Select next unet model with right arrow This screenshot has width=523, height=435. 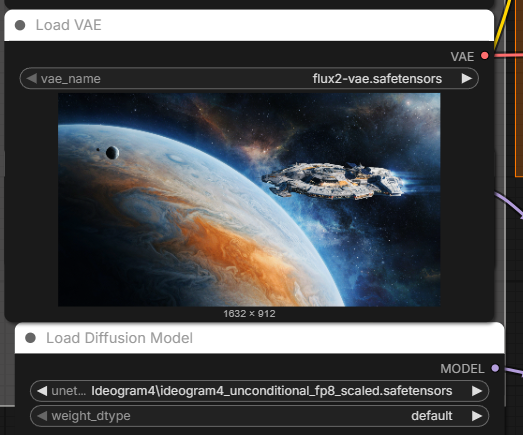[477, 391]
